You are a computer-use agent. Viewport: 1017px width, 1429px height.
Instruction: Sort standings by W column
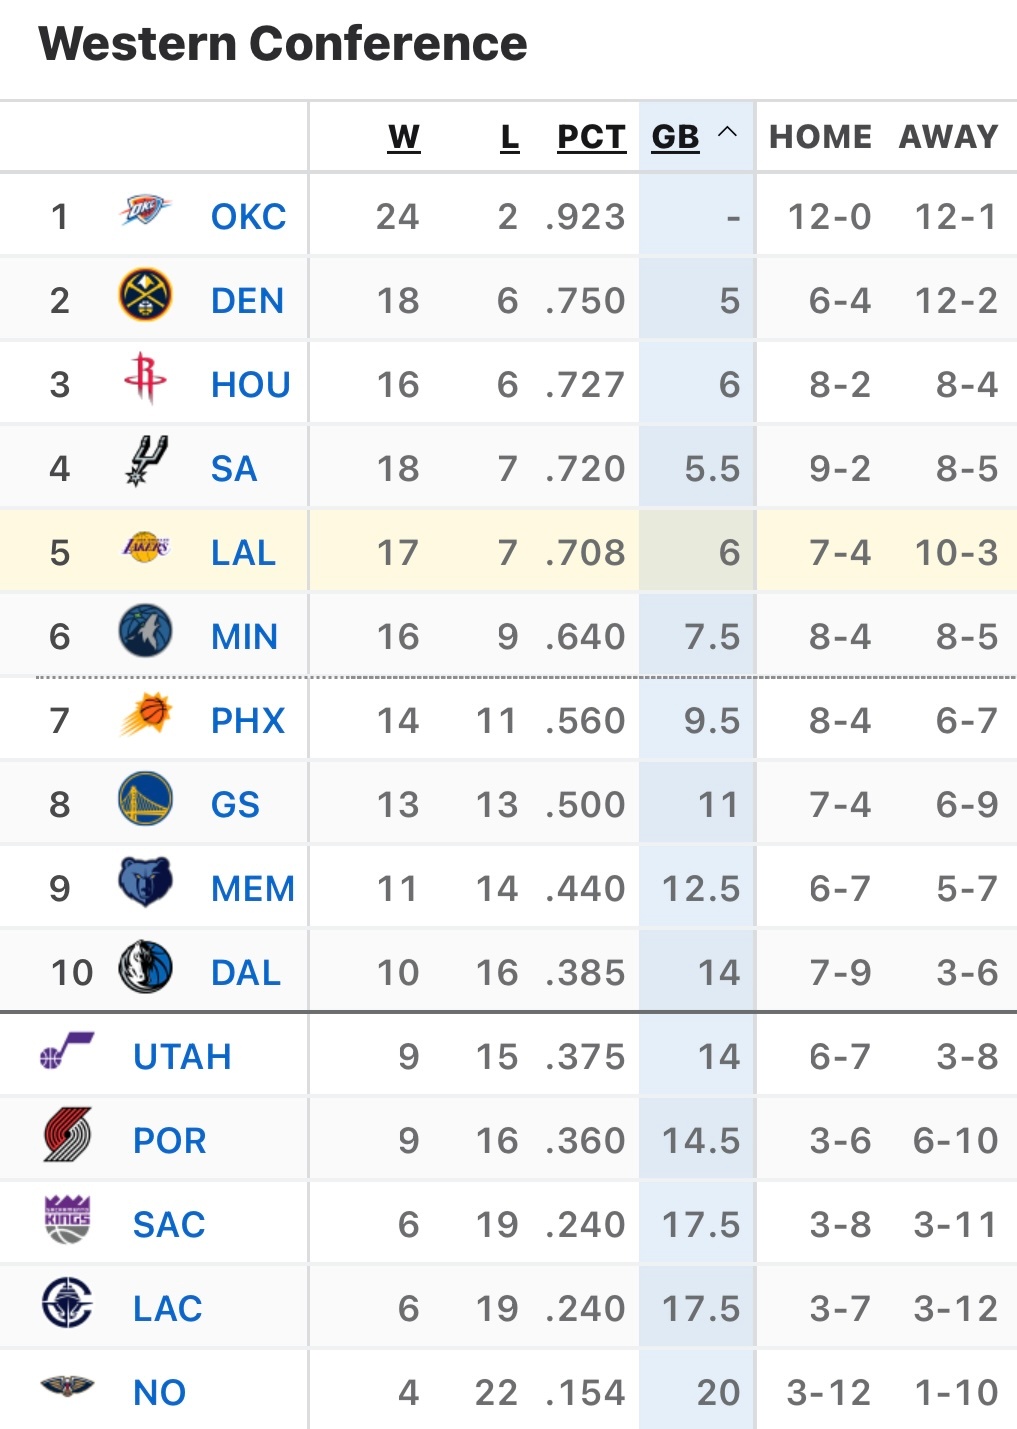[403, 137]
